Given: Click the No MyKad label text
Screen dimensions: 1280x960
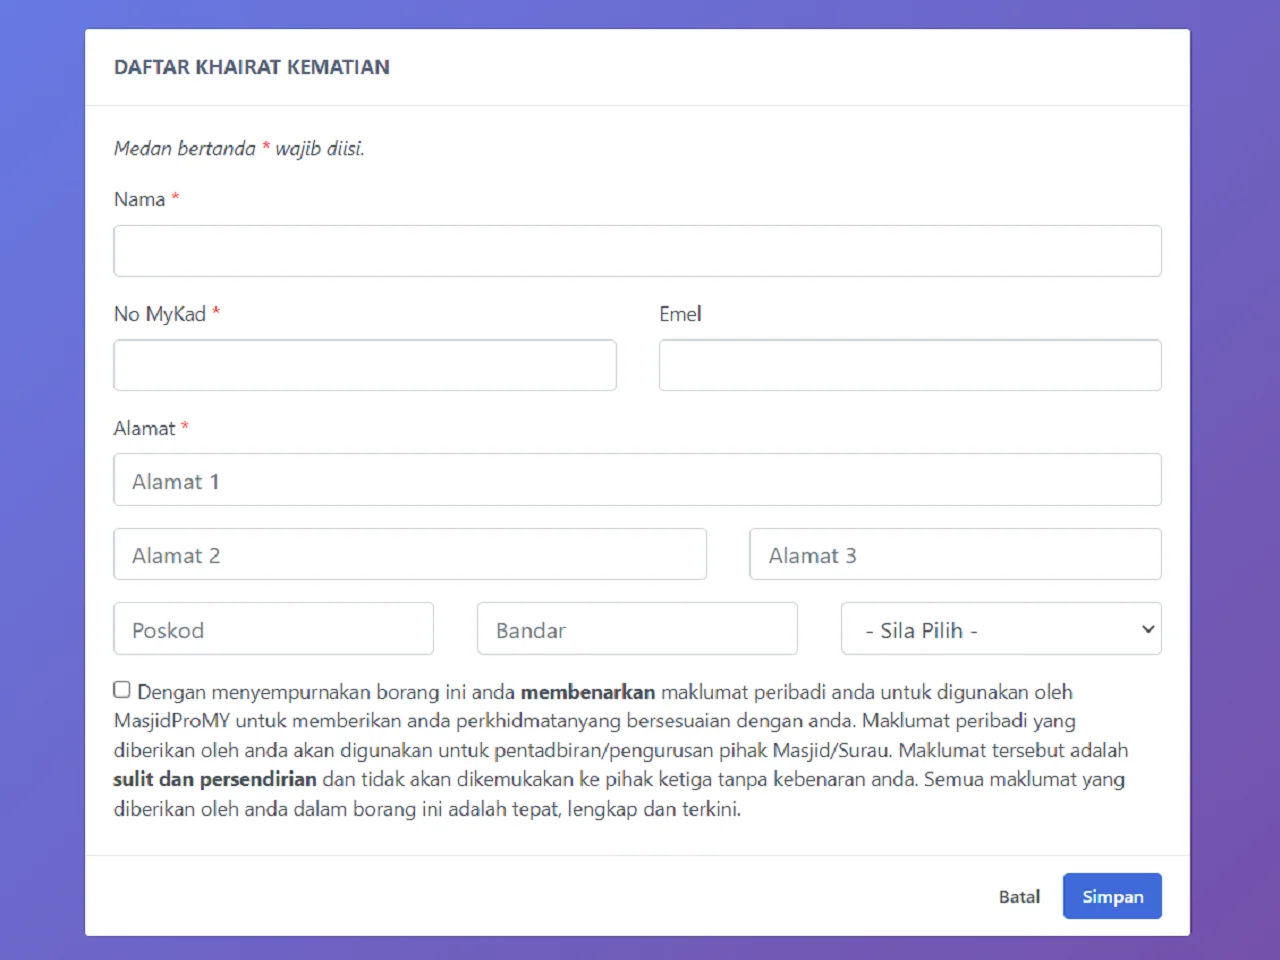Looking at the screenshot, I should pyautogui.click(x=160, y=314).
